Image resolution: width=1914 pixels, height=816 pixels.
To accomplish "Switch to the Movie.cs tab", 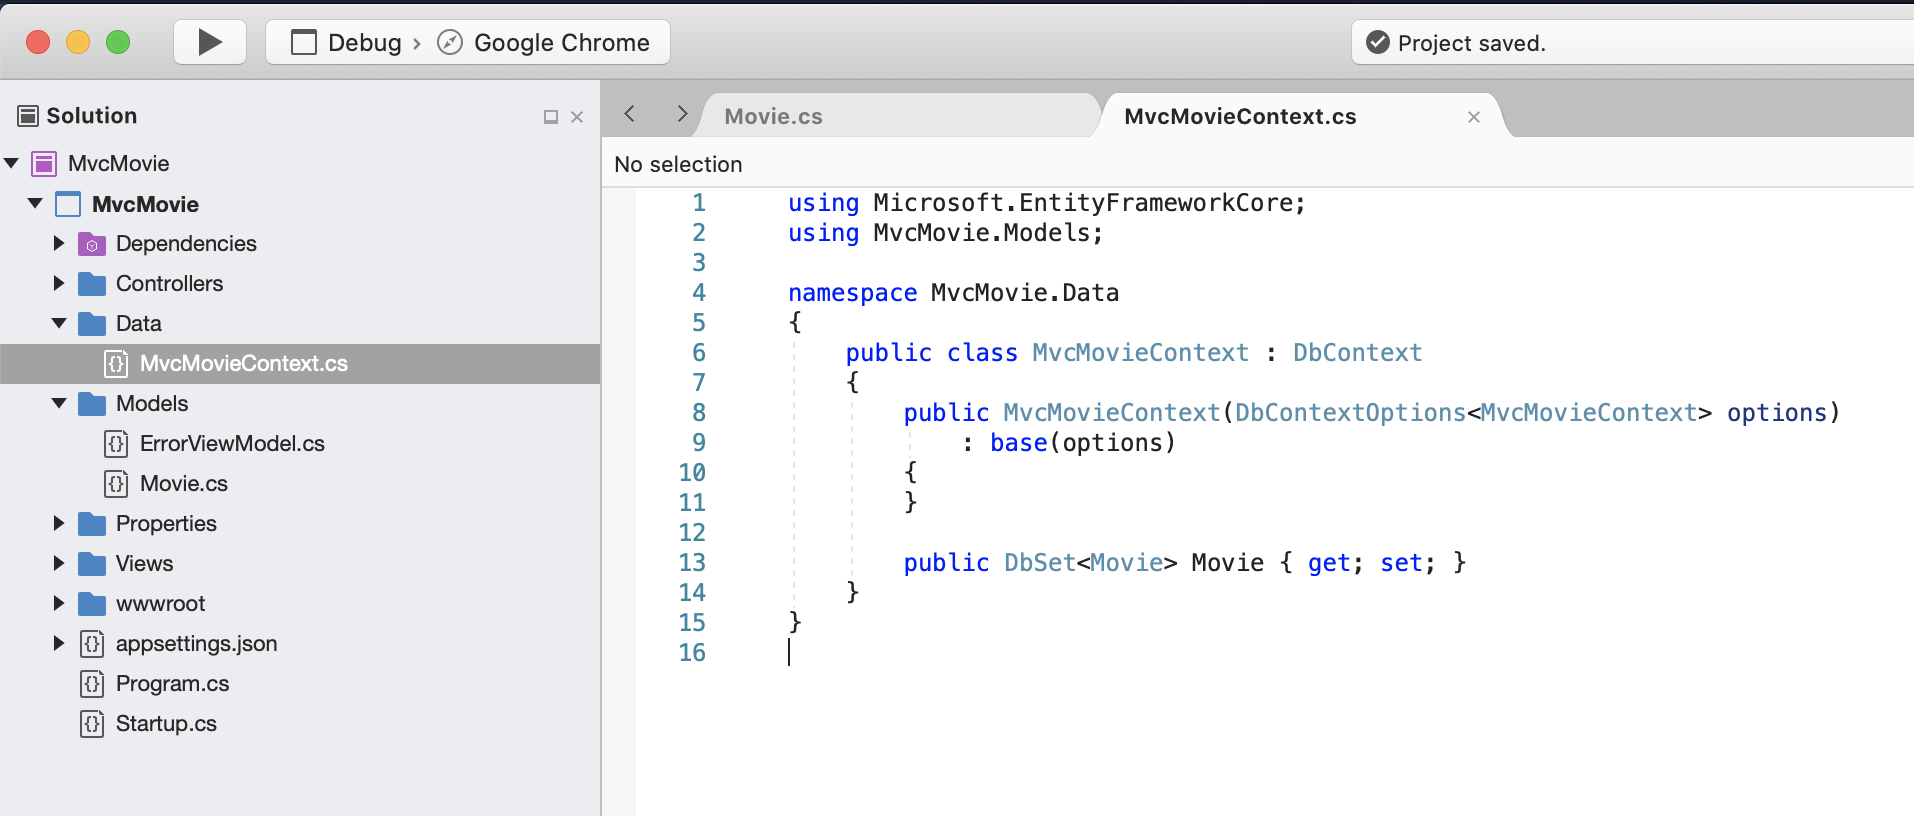I will (773, 117).
